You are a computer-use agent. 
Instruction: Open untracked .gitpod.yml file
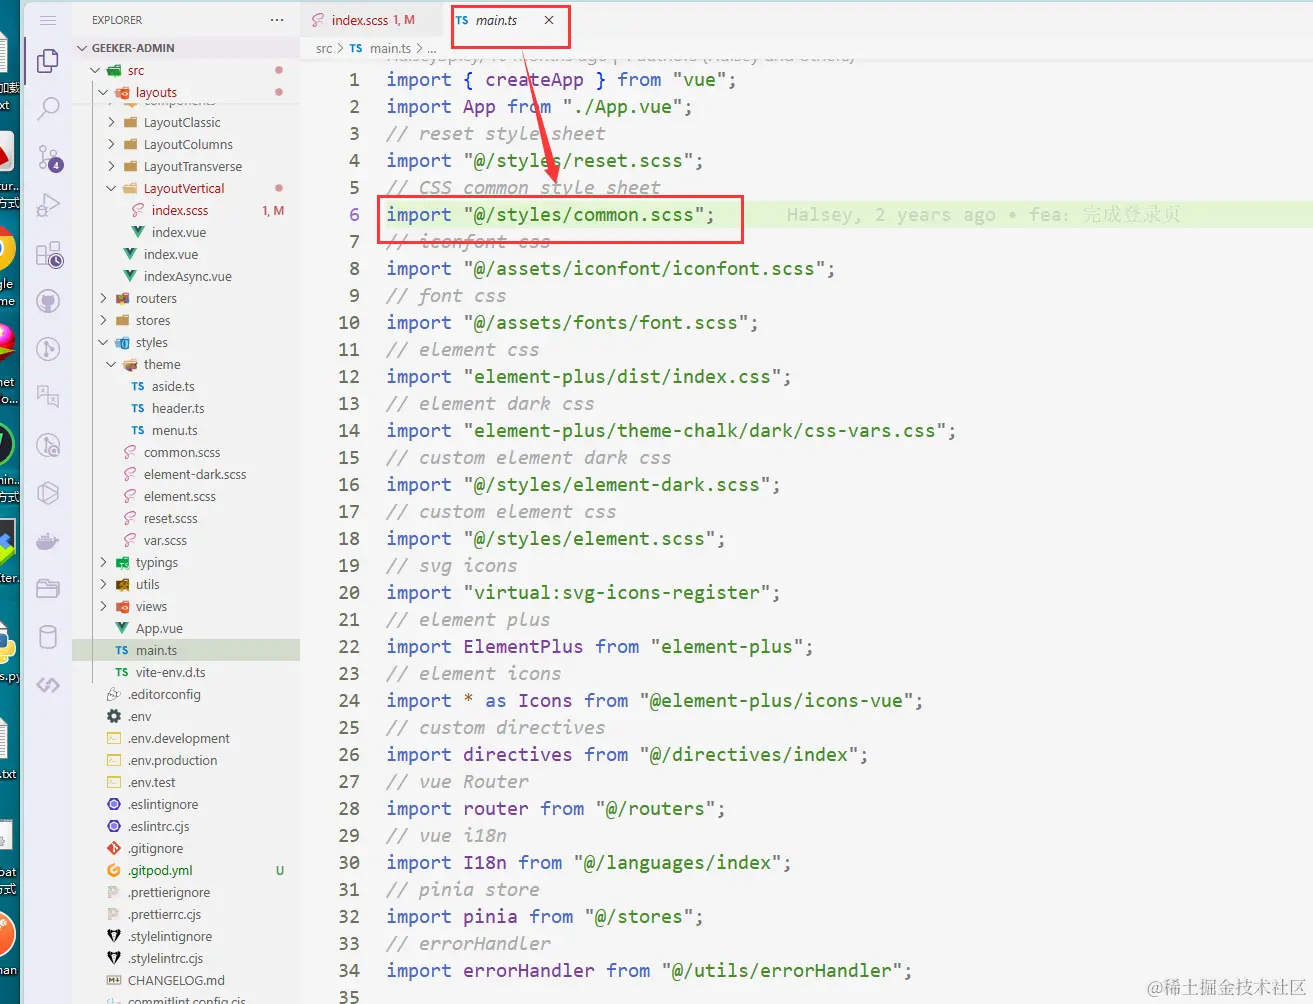(160, 870)
